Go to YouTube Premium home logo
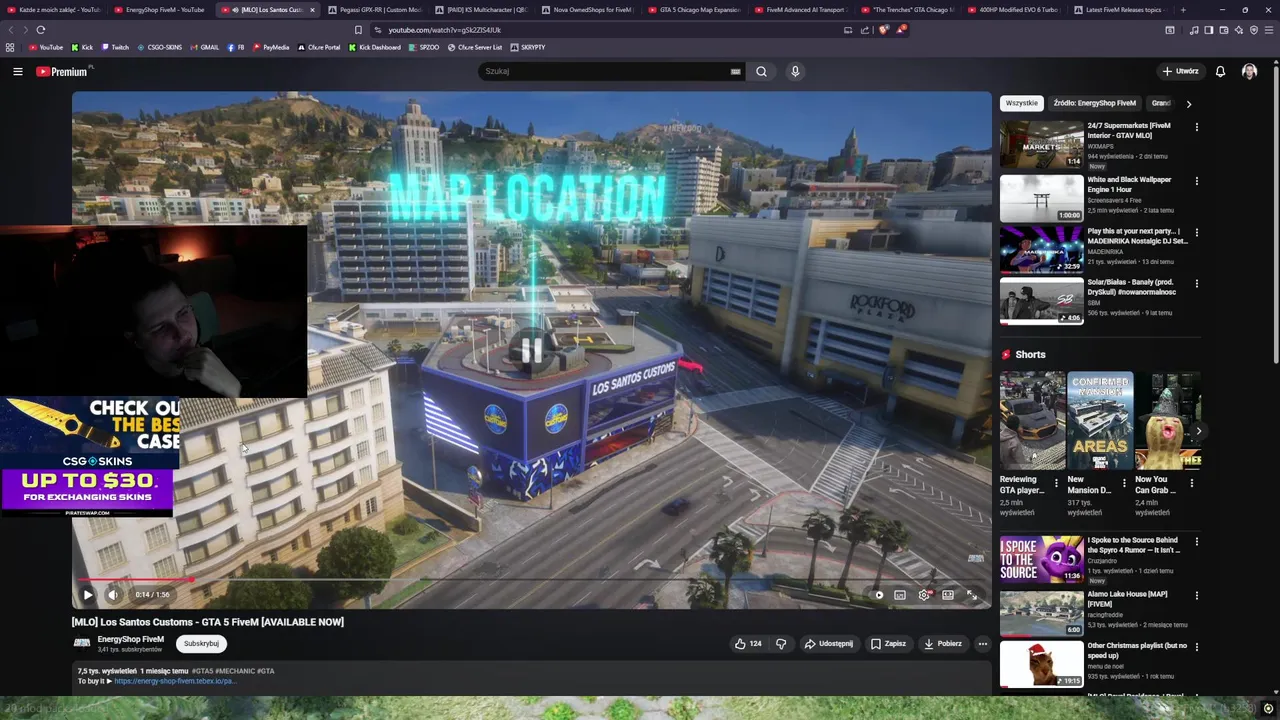 click(63, 72)
